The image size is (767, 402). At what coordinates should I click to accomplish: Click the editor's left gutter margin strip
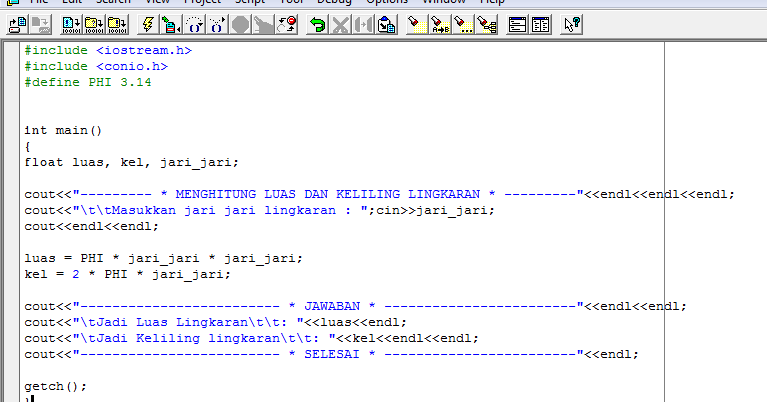pos(11,222)
